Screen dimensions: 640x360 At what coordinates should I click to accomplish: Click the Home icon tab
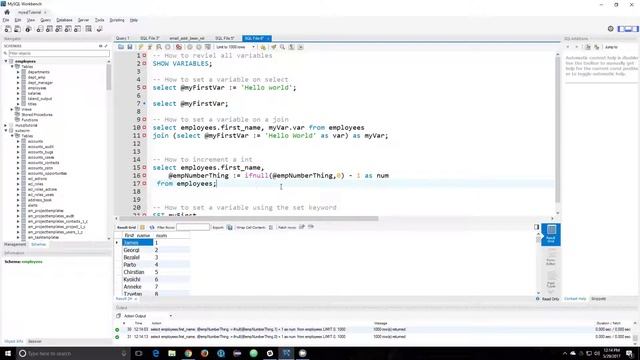click(x=7, y=12)
